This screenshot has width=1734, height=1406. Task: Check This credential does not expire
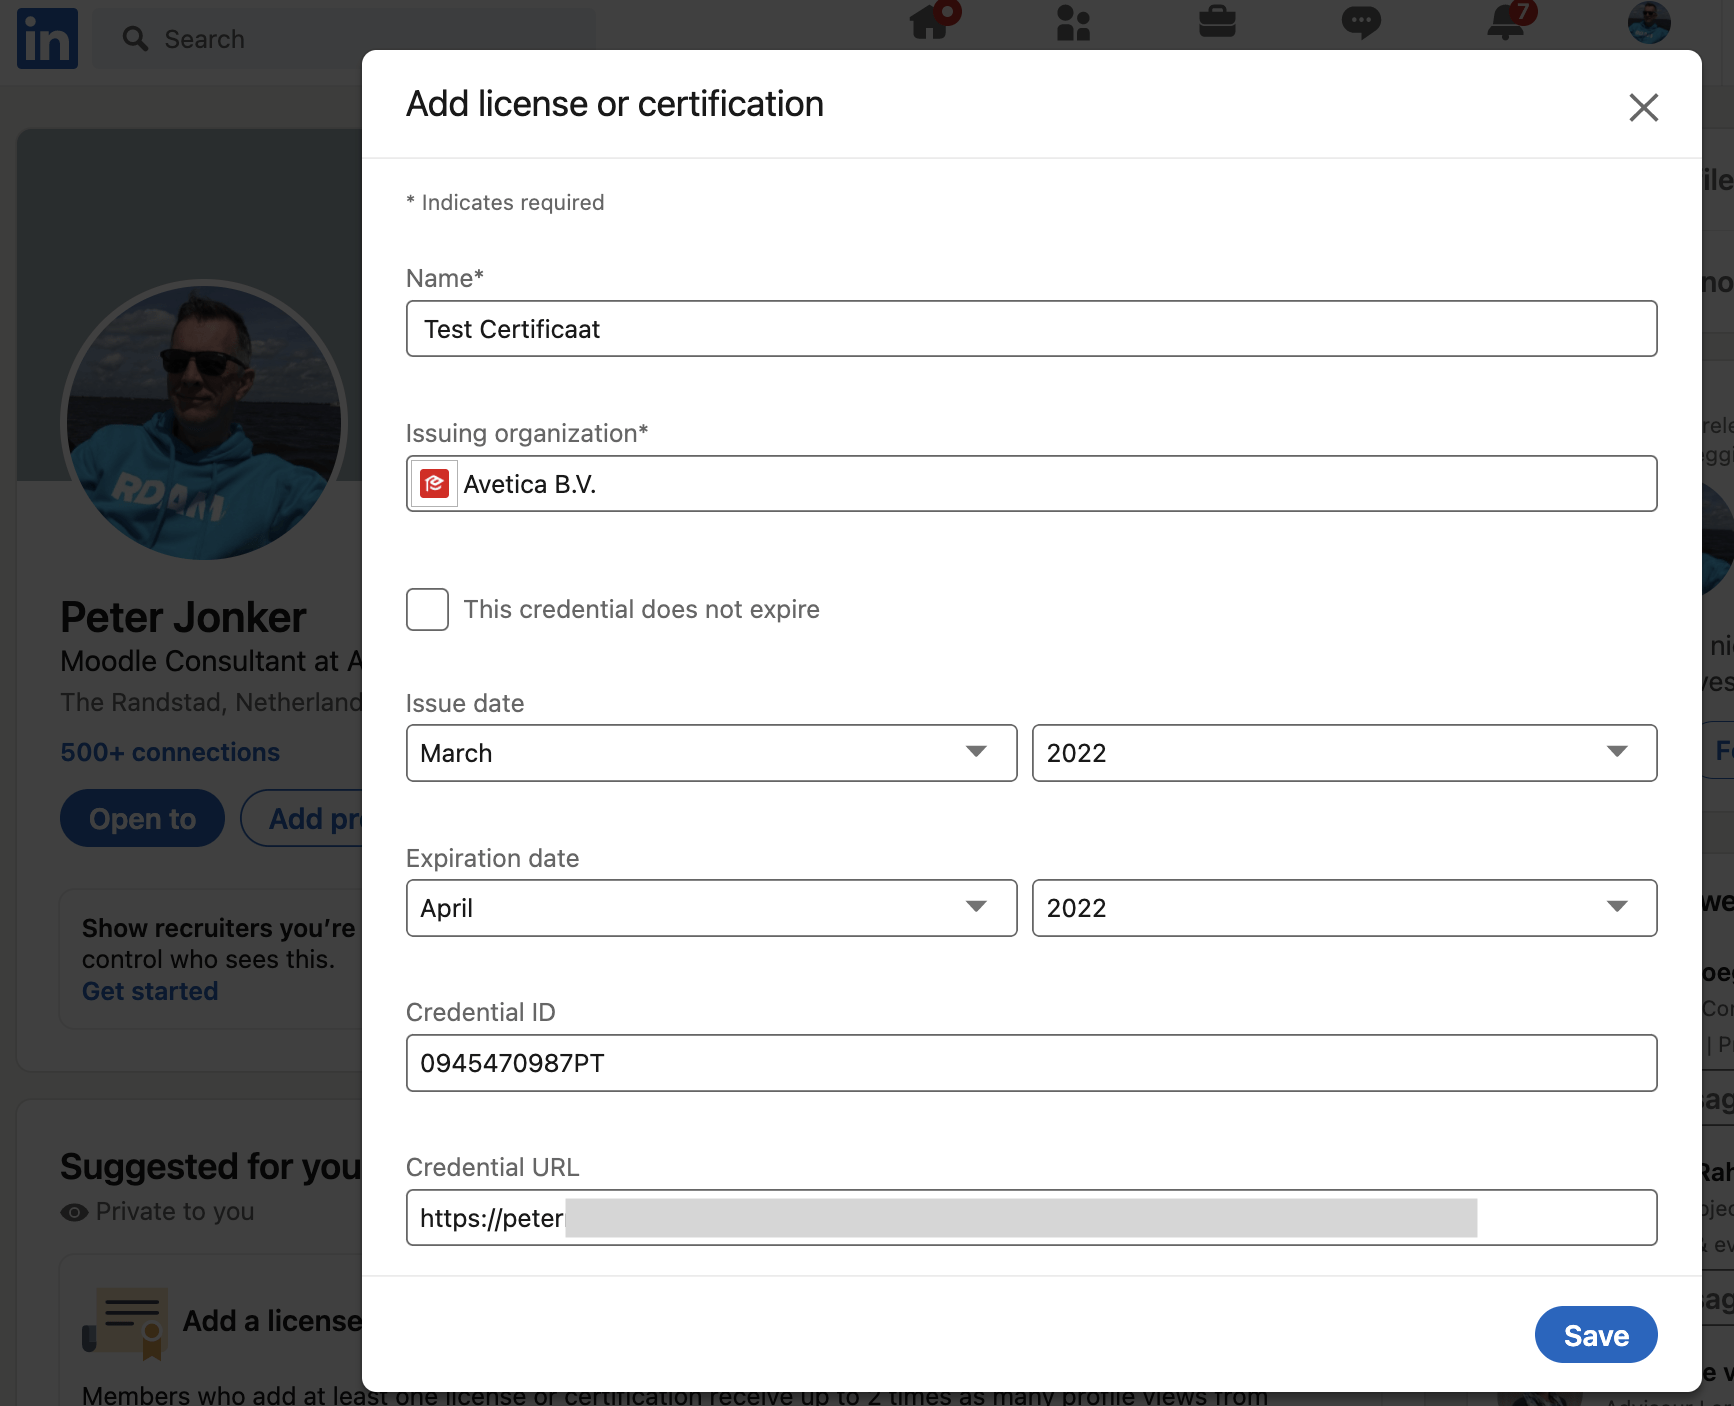[x=427, y=610]
